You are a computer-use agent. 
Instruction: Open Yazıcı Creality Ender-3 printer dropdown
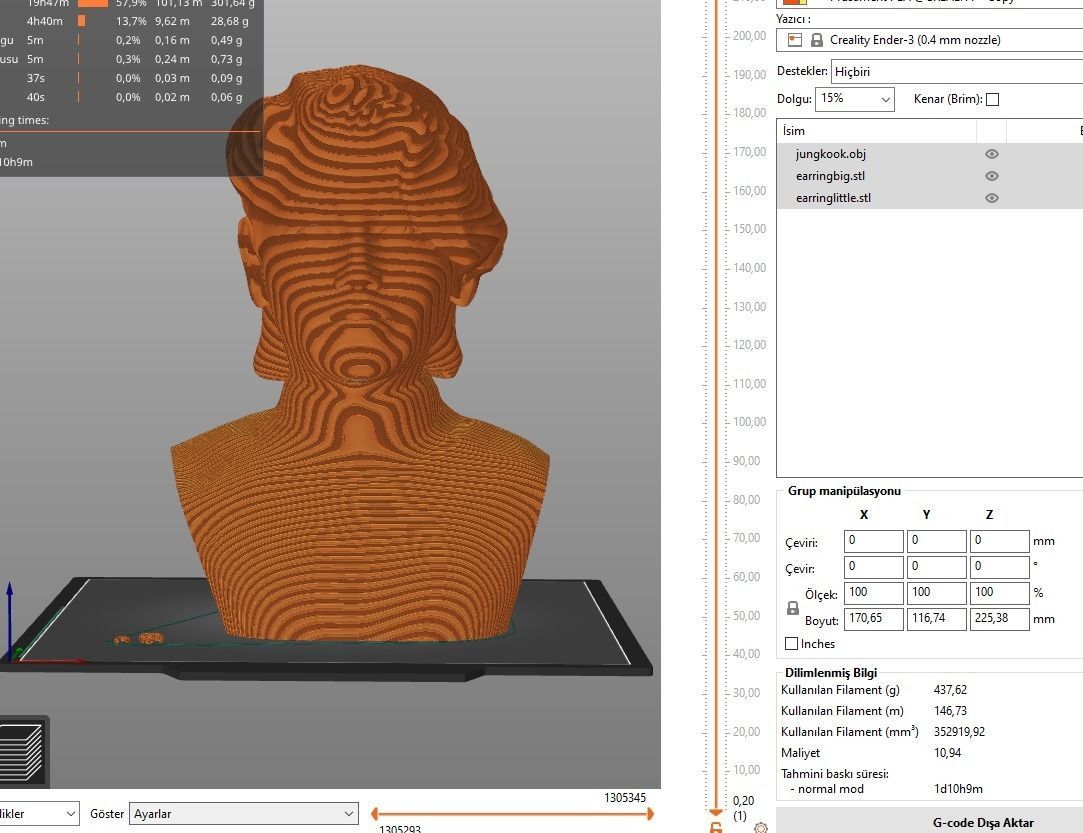(x=930, y=40)
